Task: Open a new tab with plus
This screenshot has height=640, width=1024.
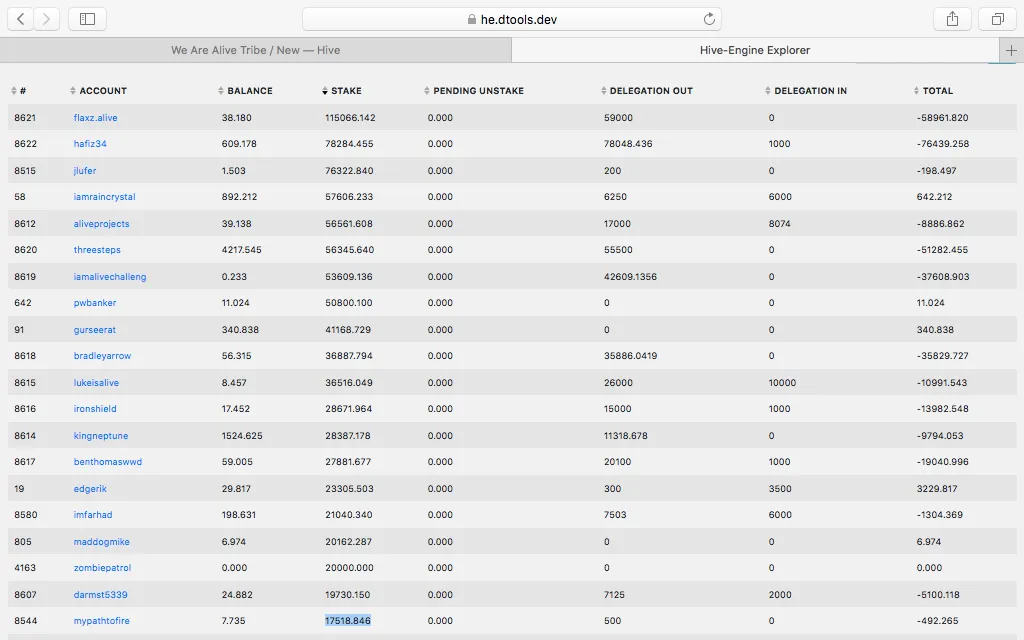Action: (1011, 50)
